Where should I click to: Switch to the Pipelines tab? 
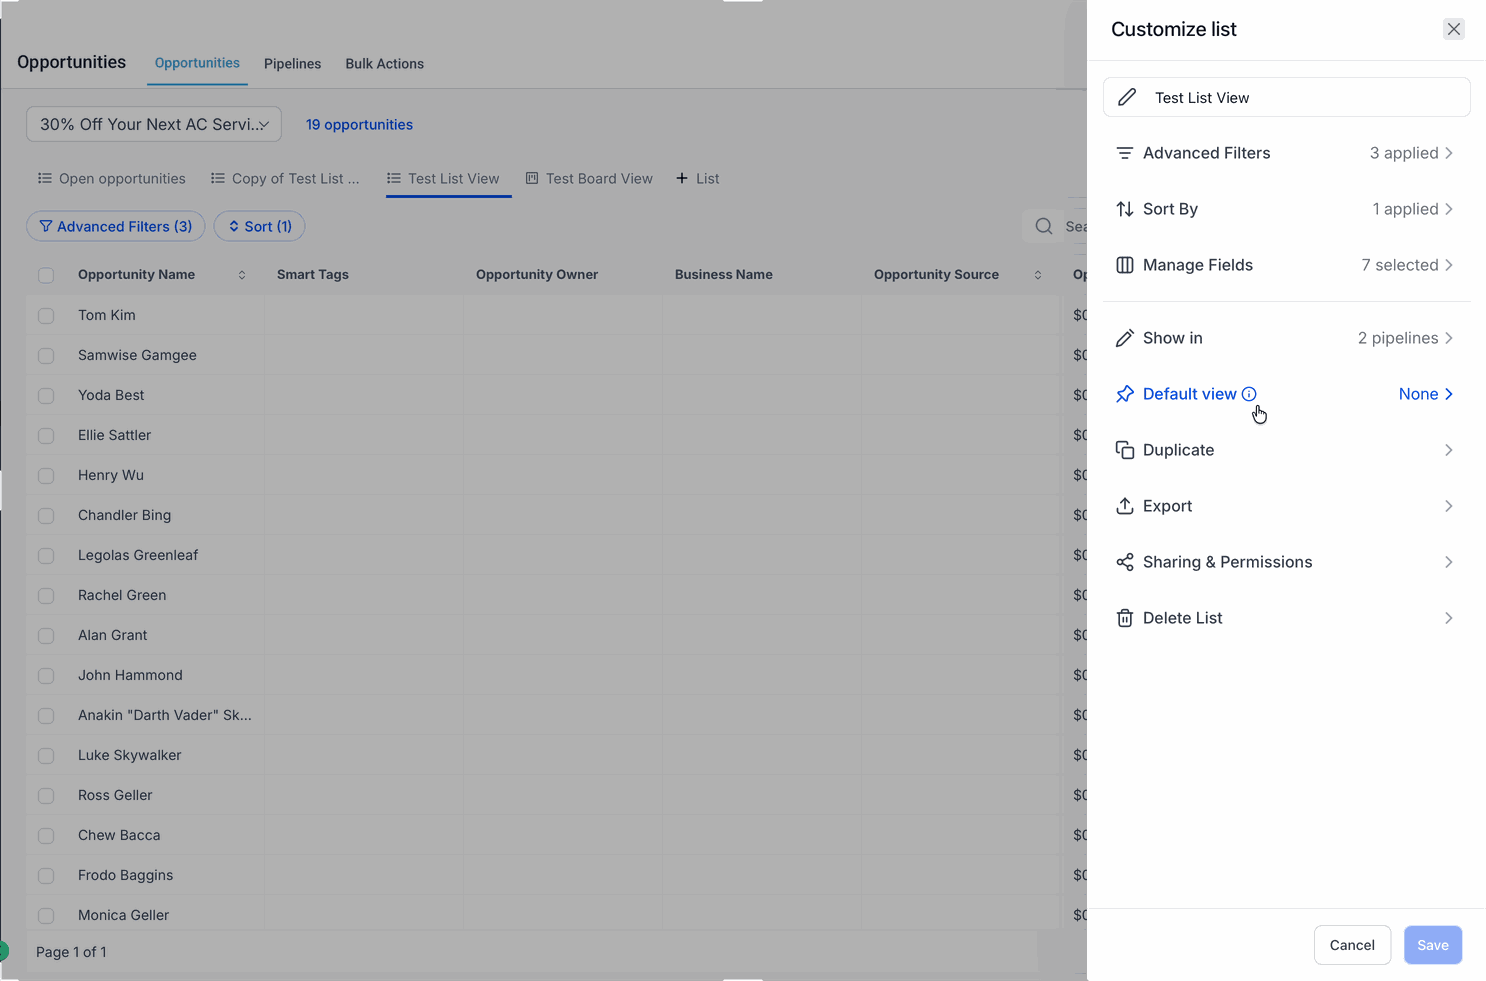click(x=292, y=63)
